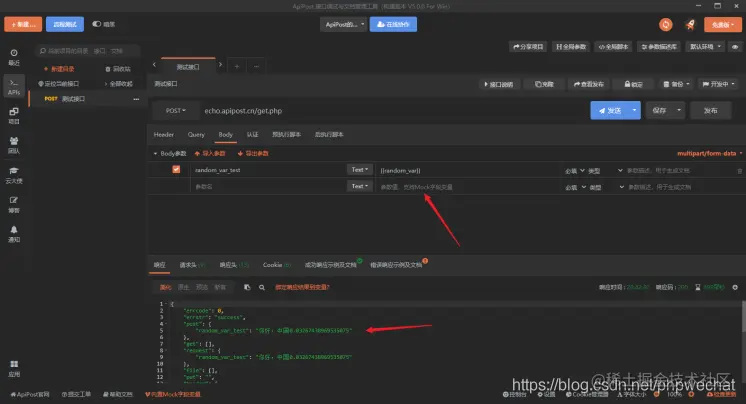Click the rocket icon at top right
The height and width of the screenshot is (404, 746).
(x=690, y=24)
